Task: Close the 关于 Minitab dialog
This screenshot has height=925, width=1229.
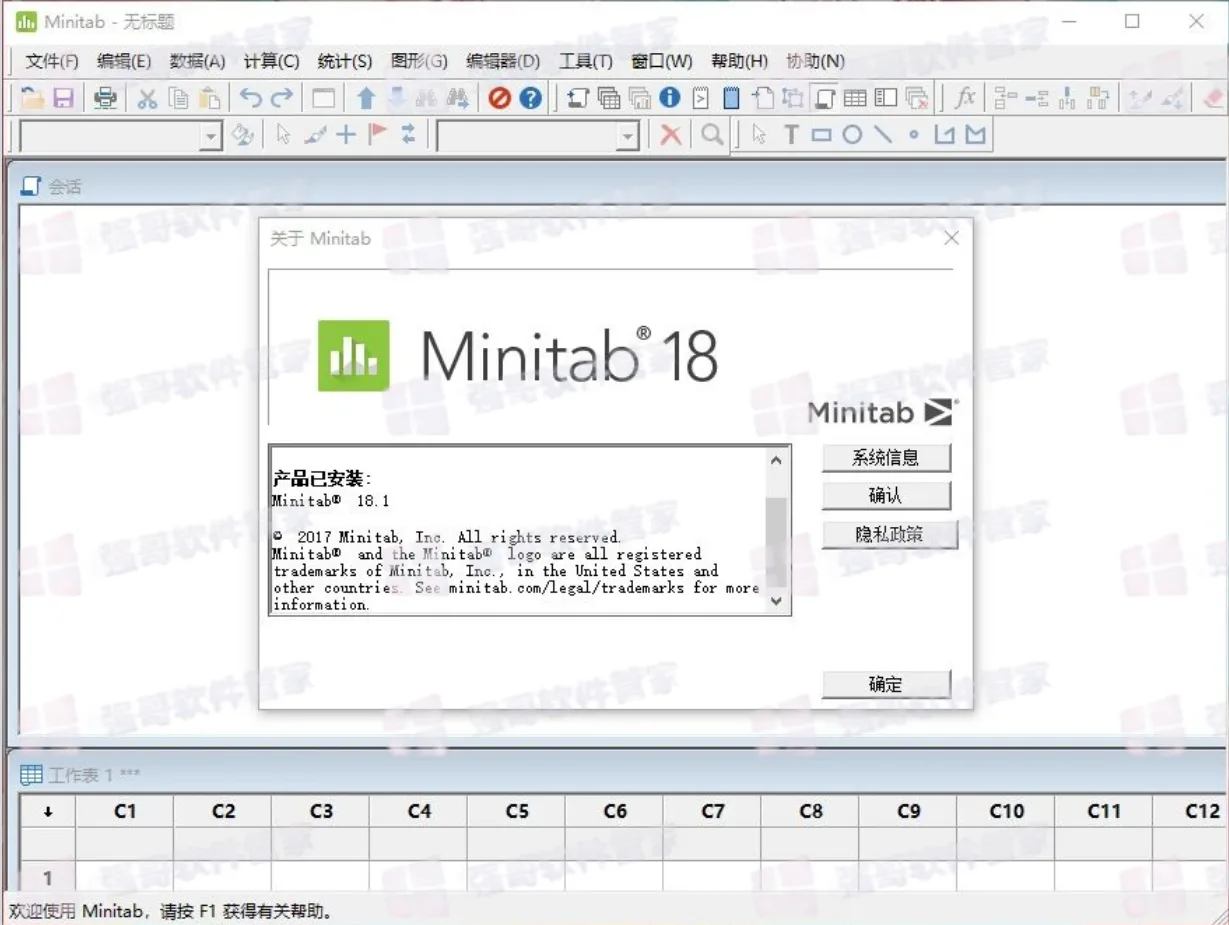Action: [x=951, y=238]
